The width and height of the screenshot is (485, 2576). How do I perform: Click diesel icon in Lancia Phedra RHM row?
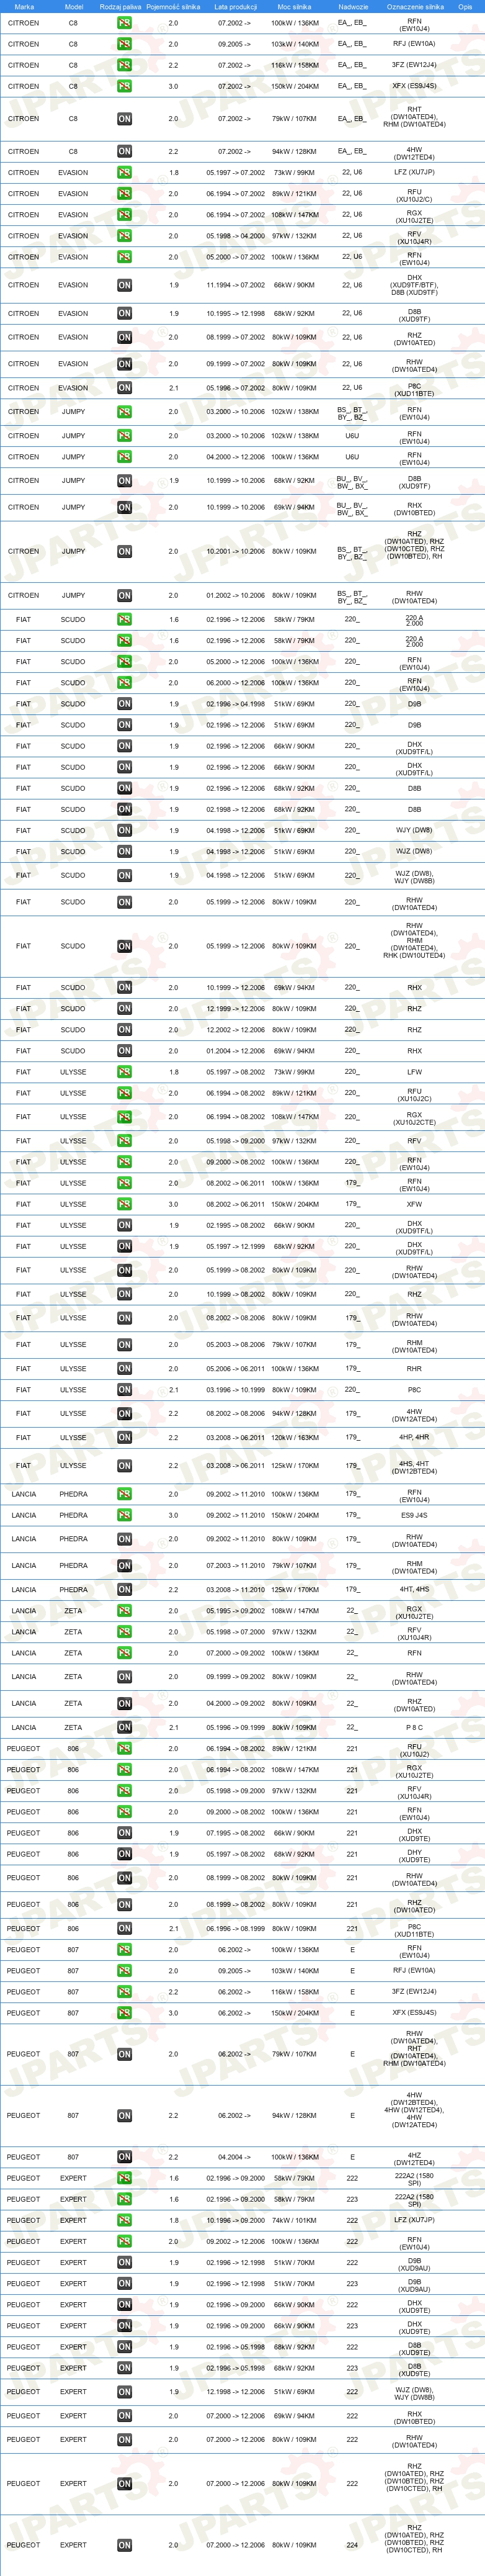tap(124, 1566)
